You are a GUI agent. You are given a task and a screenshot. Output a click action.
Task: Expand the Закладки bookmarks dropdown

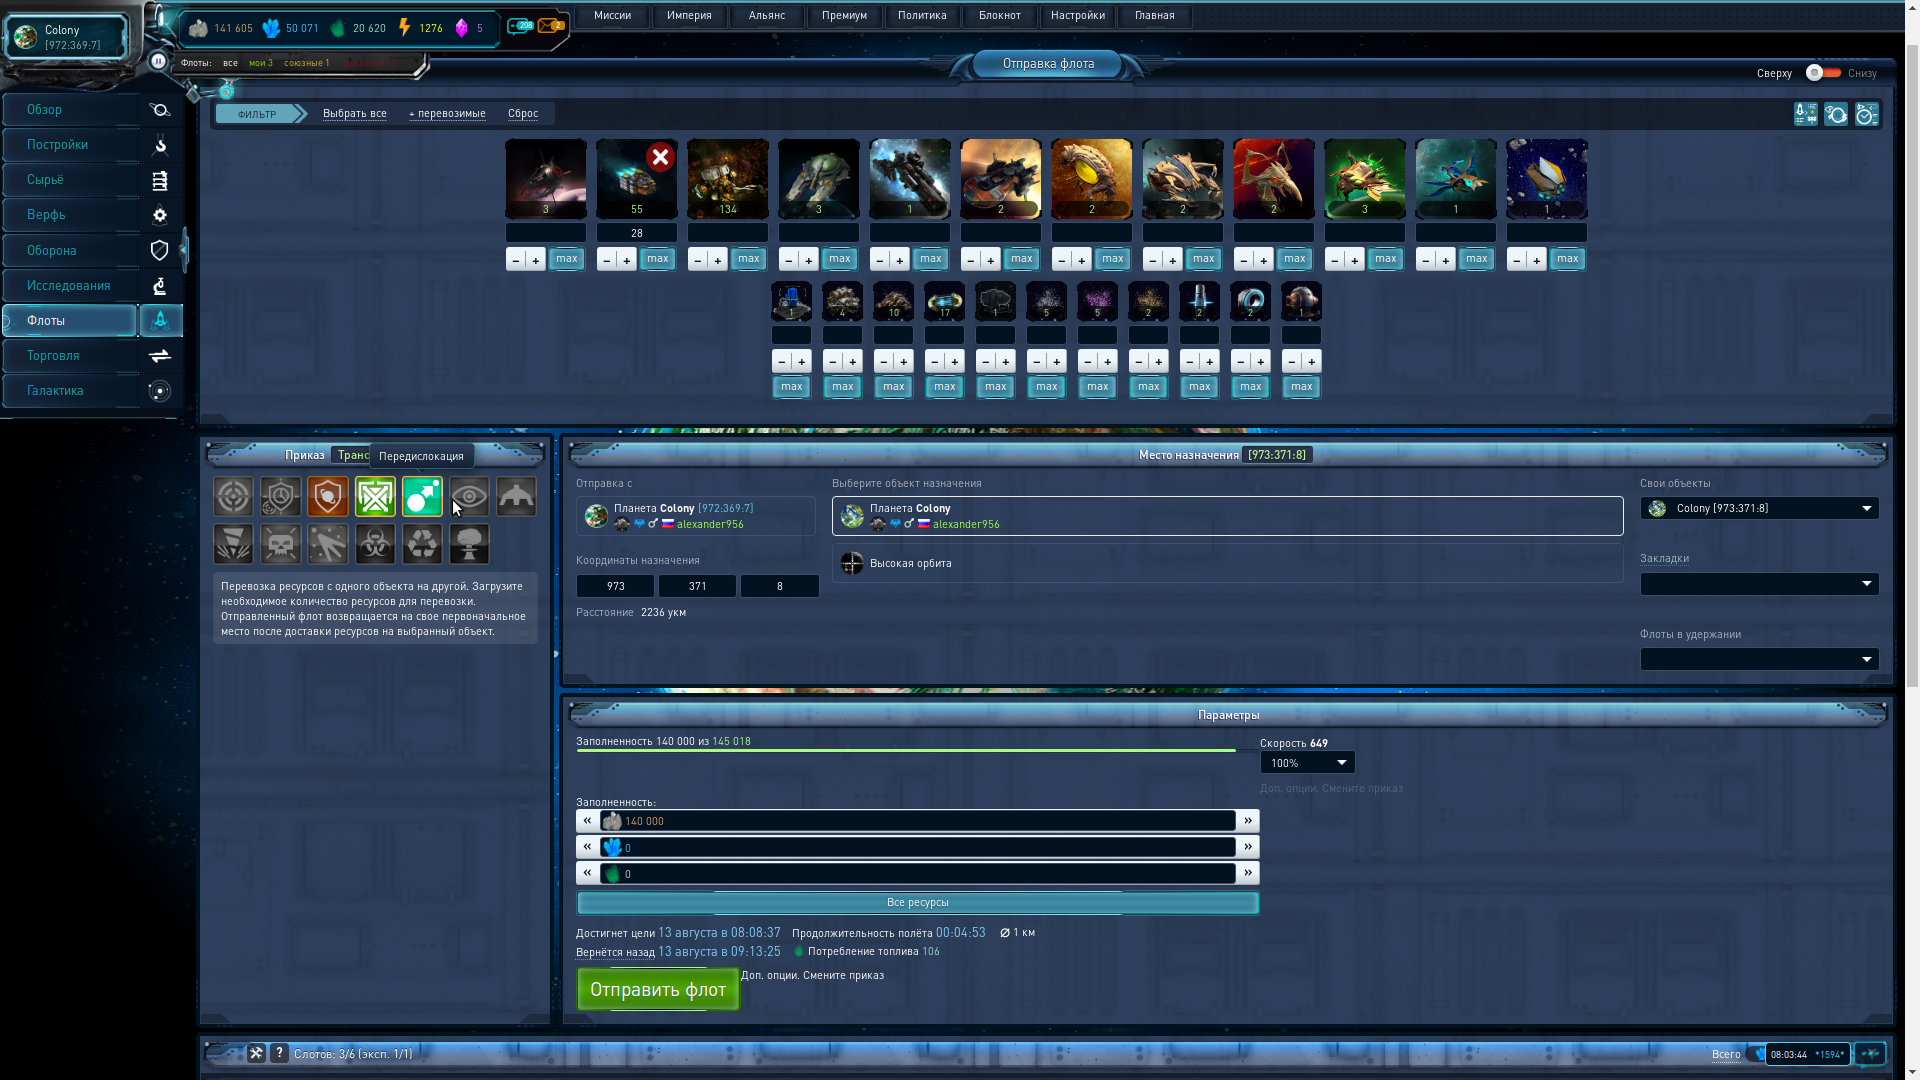[x=1759, y=584]
